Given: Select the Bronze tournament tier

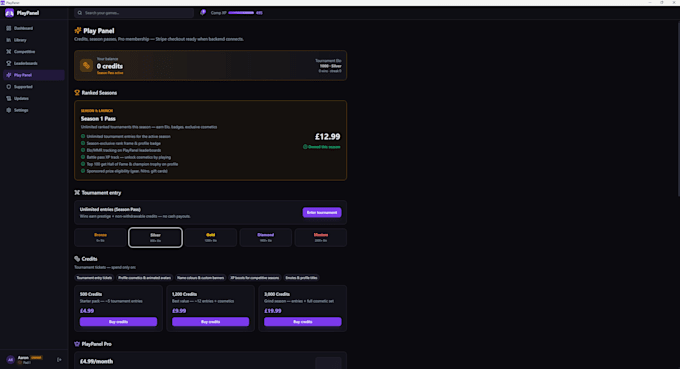Looking at the screenshot, I should click(x=100, y=237).
